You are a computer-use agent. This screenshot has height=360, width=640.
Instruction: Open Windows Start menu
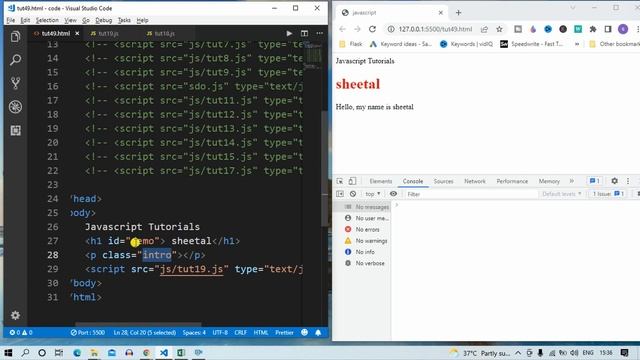click(x=8, y=353)
